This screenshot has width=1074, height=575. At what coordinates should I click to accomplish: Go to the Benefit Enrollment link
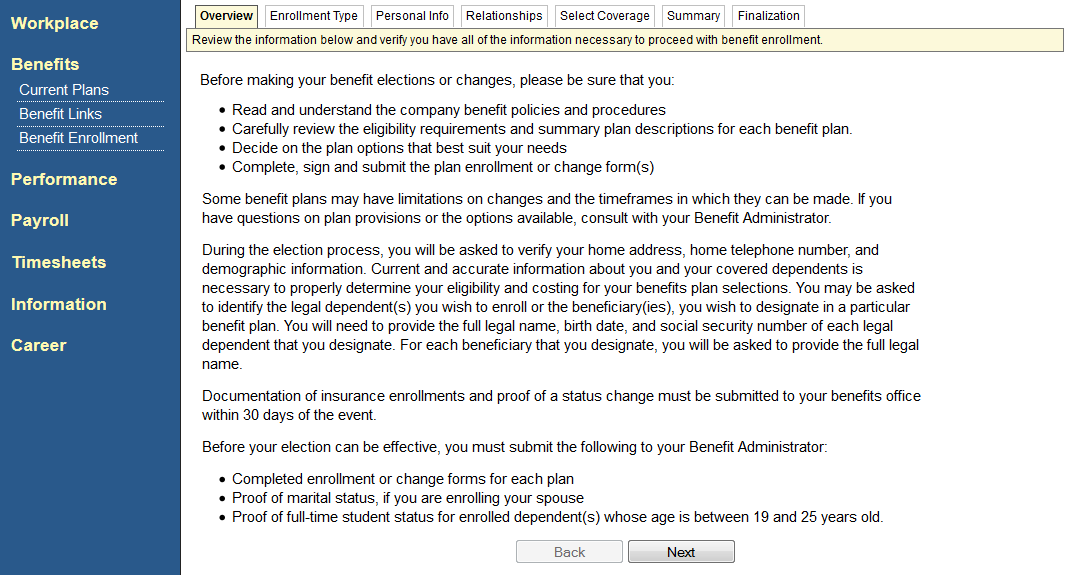[79, 138]
